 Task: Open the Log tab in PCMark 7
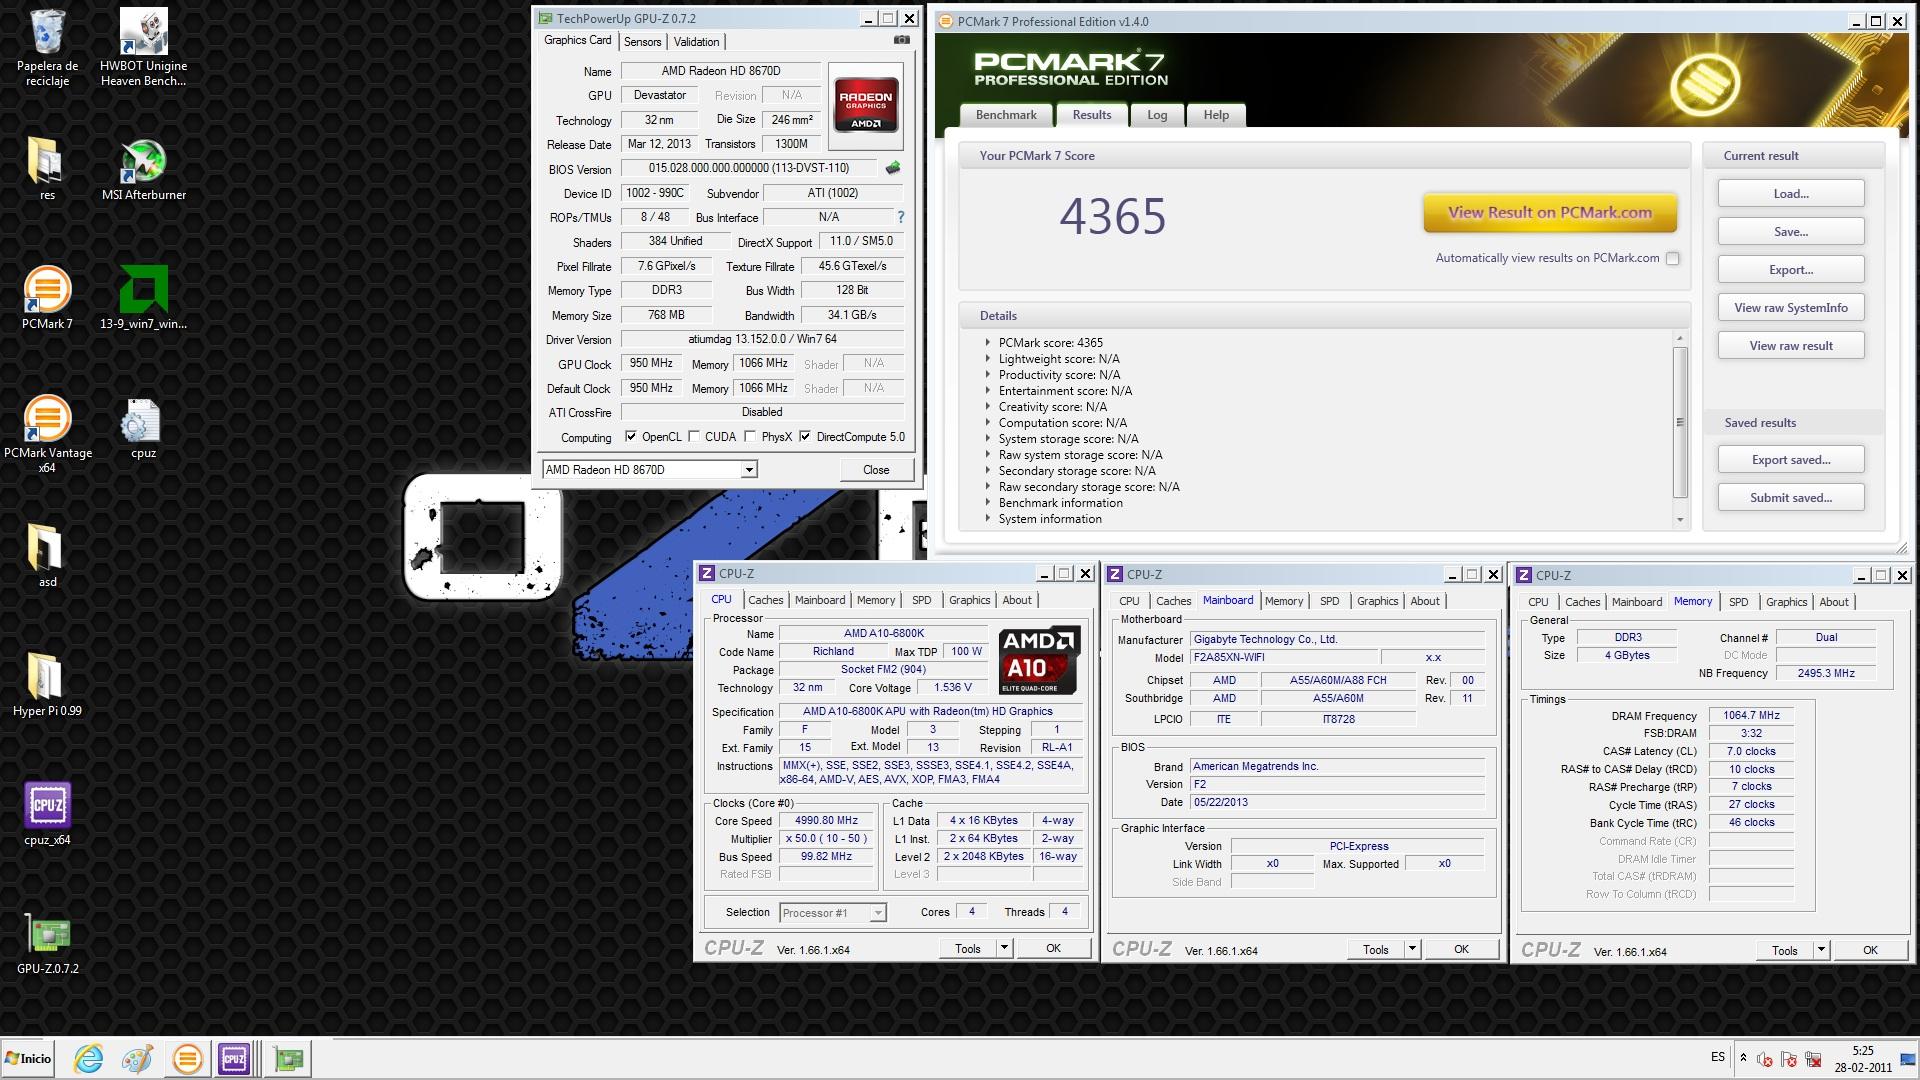click(1157, 115)
